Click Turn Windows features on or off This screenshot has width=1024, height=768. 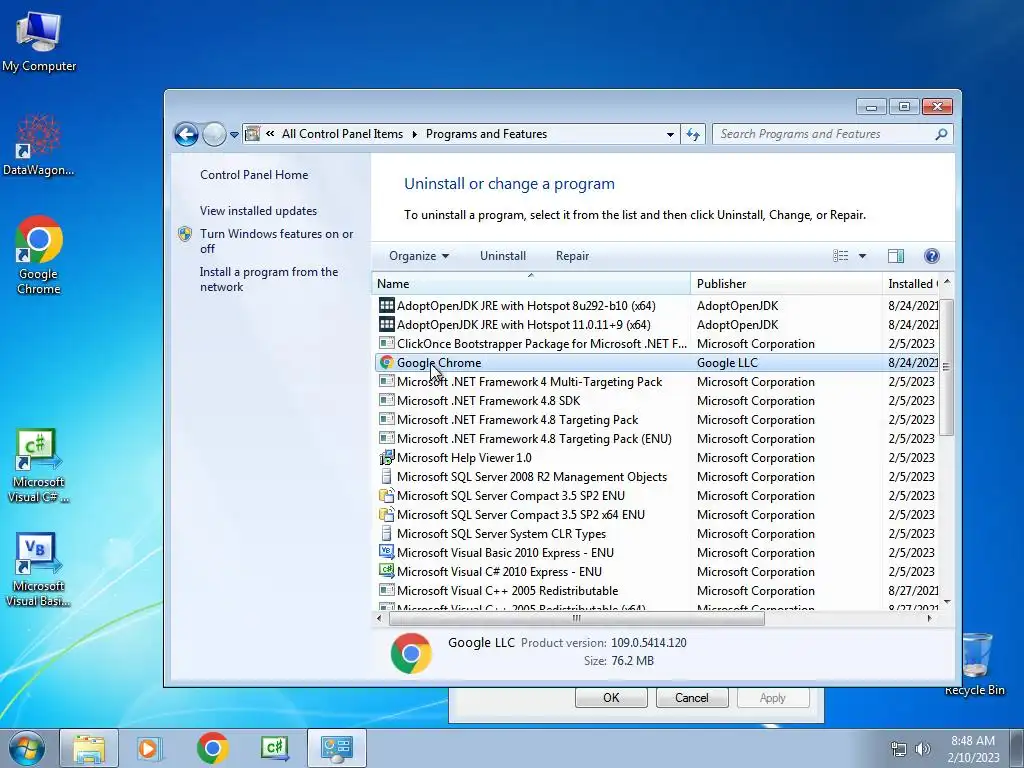(x=276, y=241)
